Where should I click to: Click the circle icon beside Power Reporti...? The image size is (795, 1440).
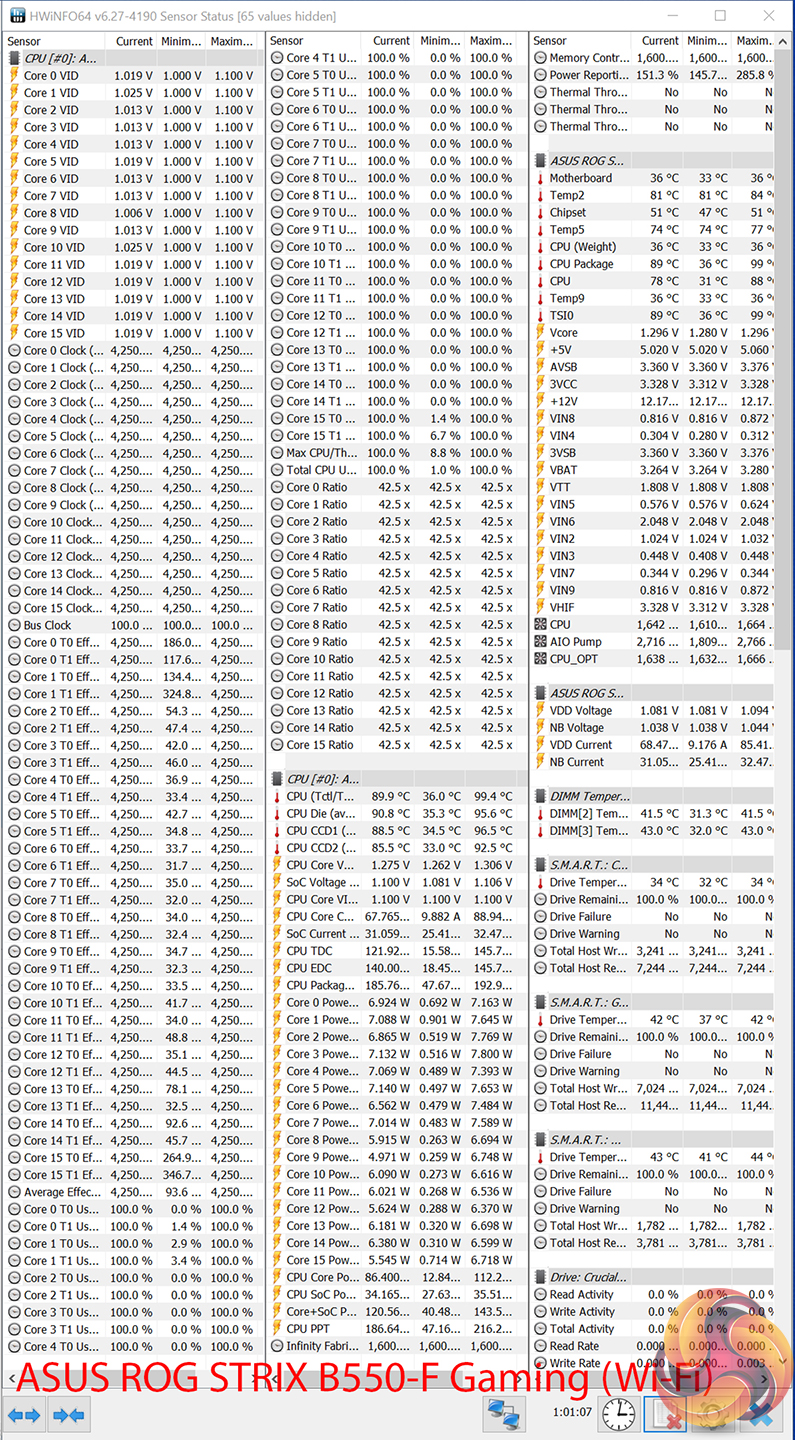[x=540, y=75]
